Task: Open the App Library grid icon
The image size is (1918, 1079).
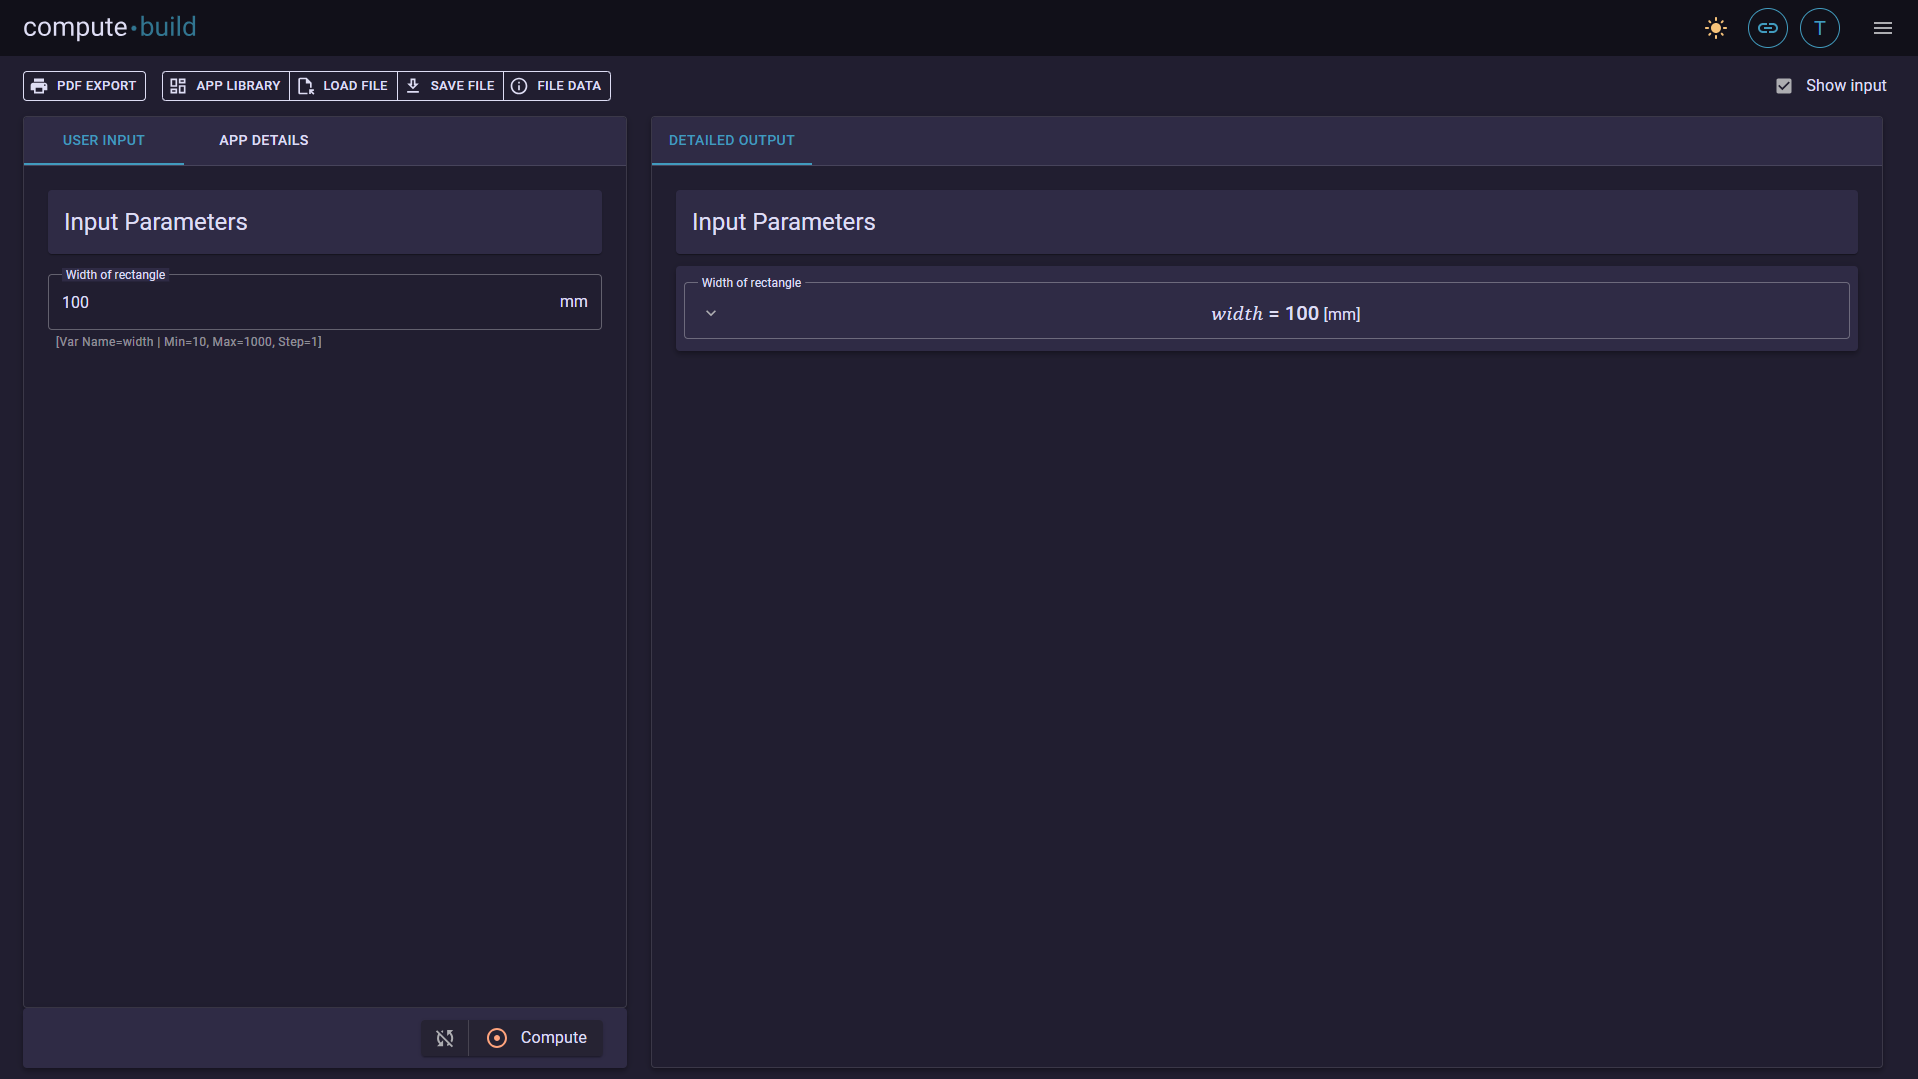Action: coord(178,86)
